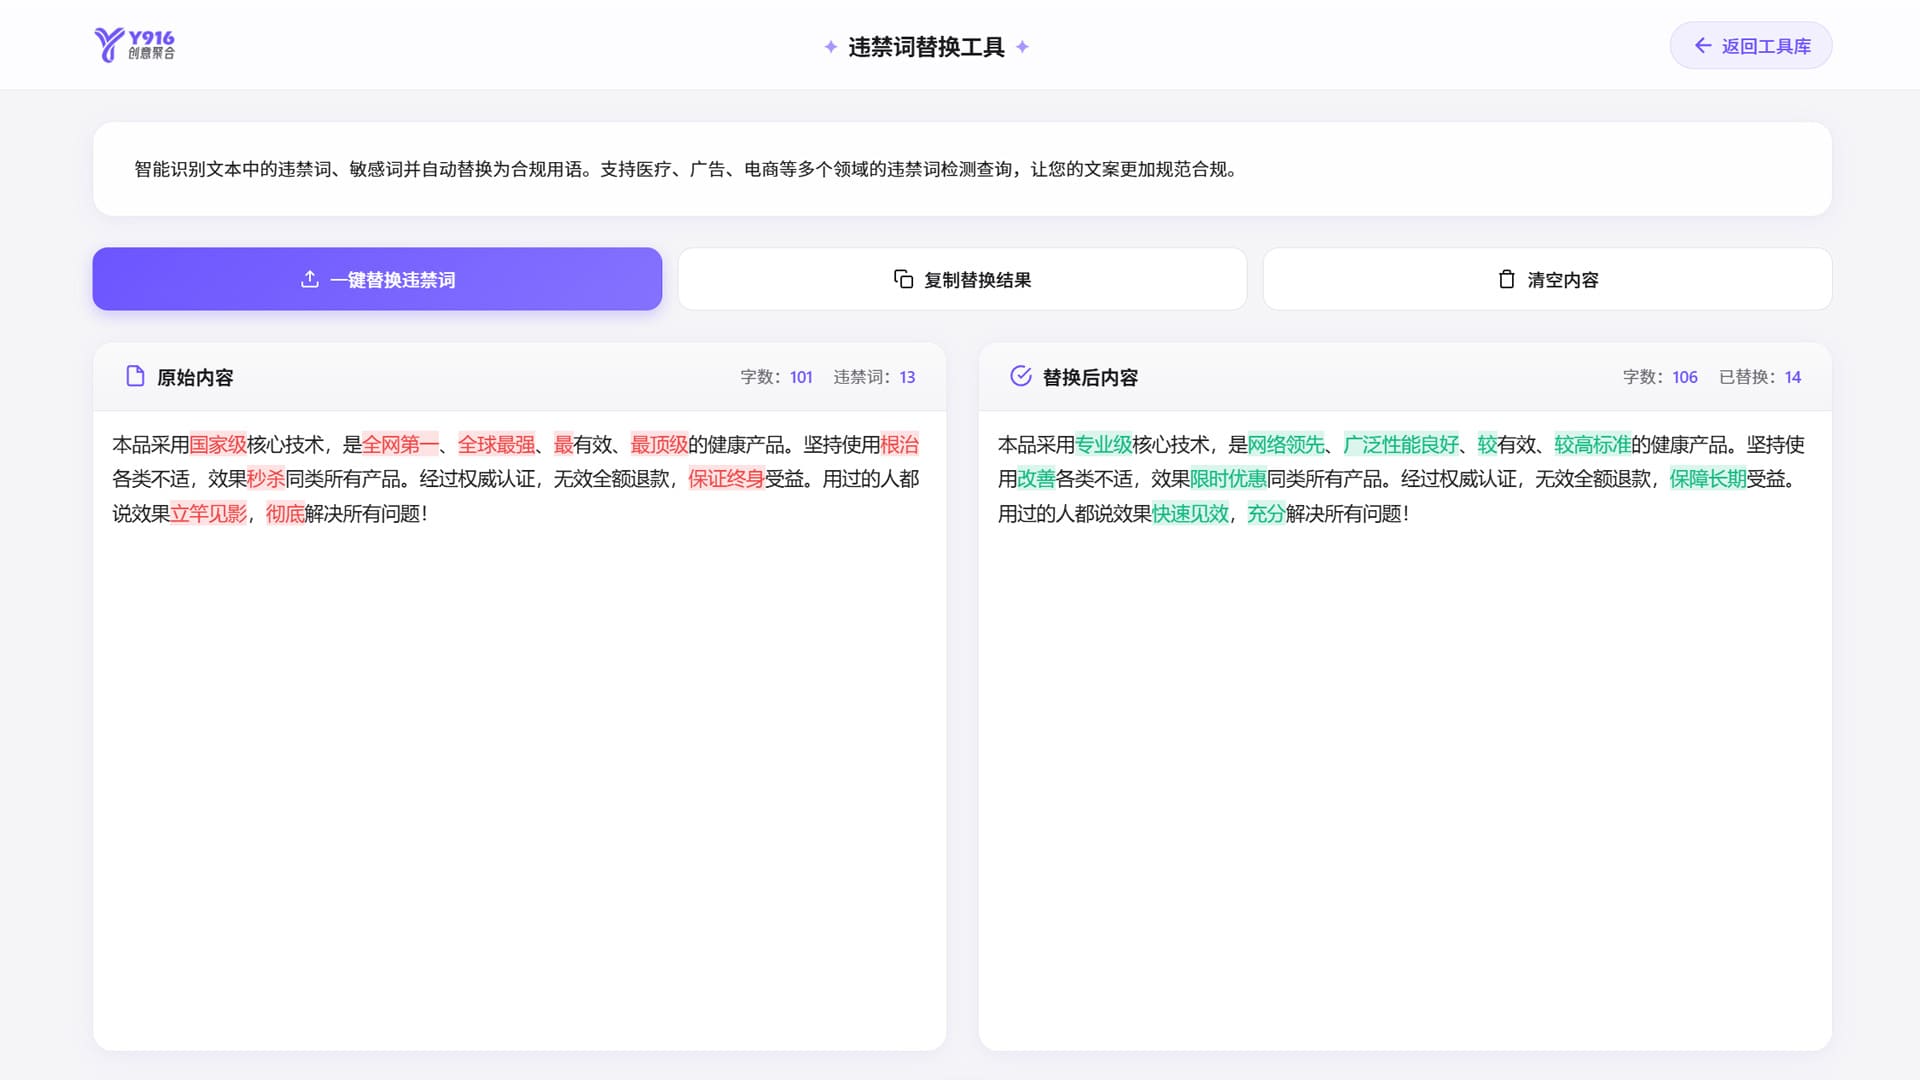Image resolution: width=1920 pixels, height=1080 pixels.
Task: Click the trash icon inside 清空内容 button
Action: (1506, 280)
